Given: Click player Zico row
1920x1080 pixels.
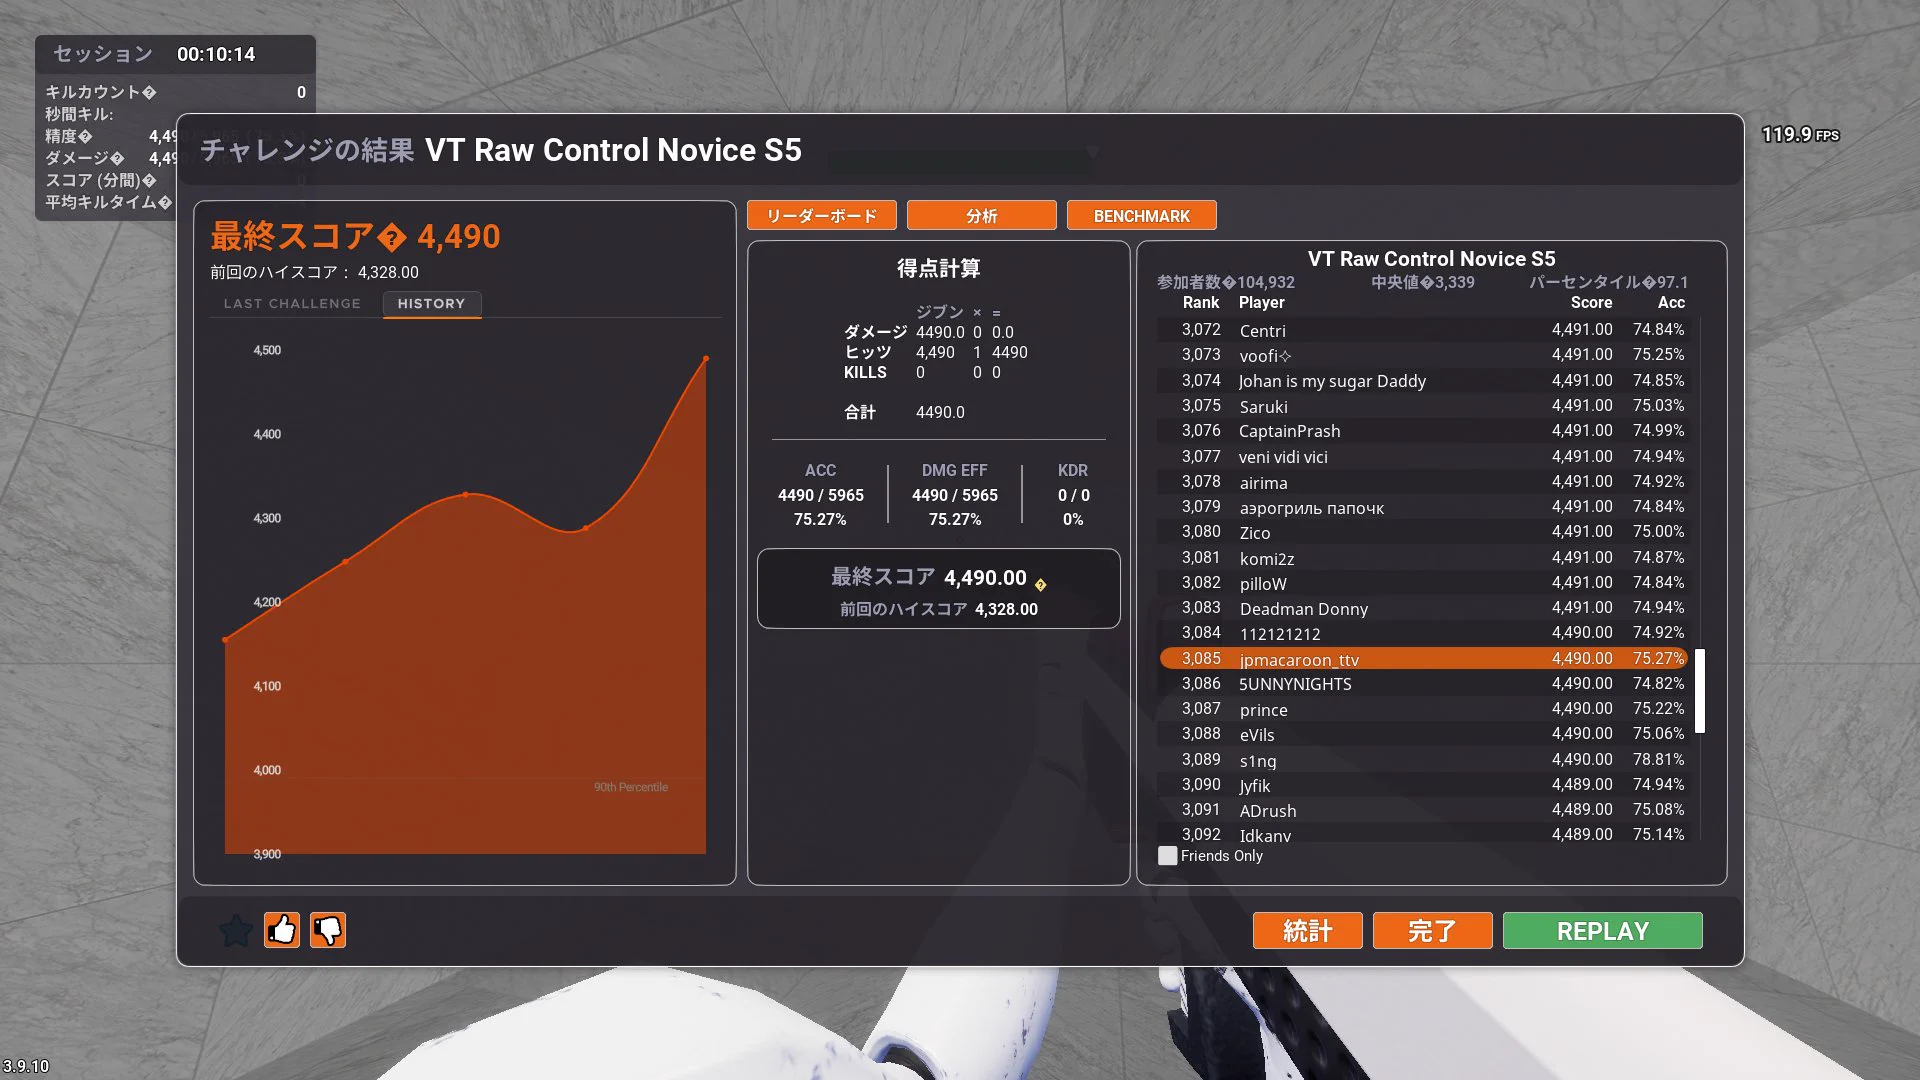Looking at the screenshot, I should click(x=1423, y=532).
